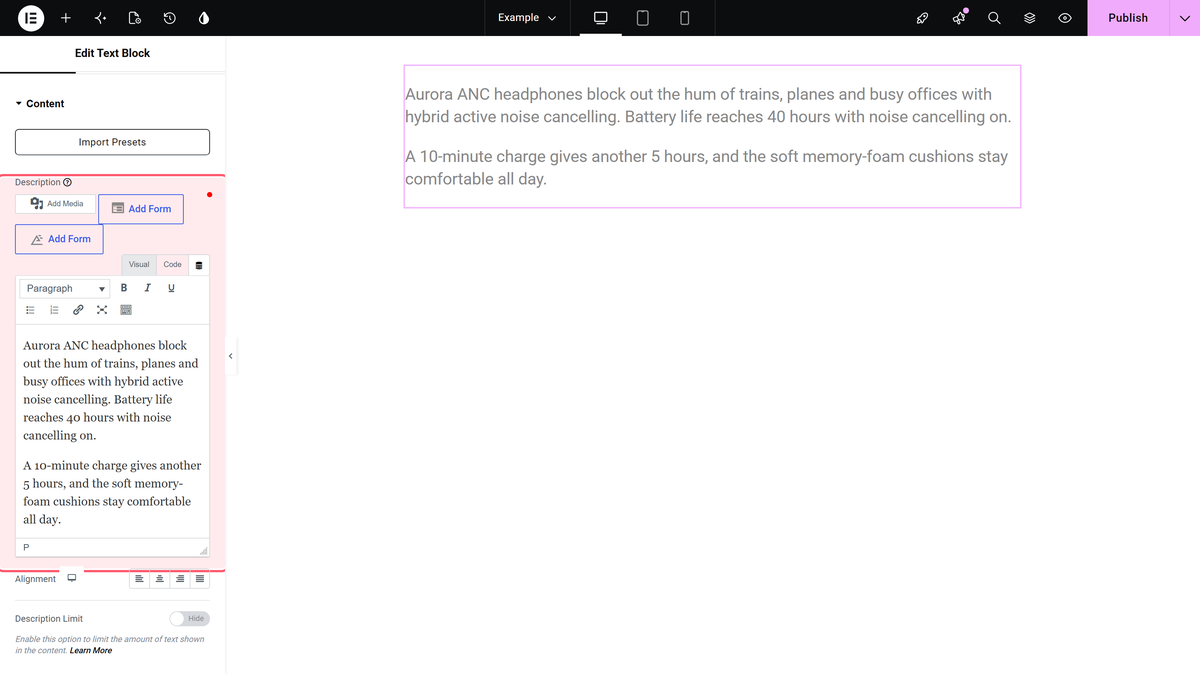Collapse the panel with the side arrow
1200x675 pixels.
click(x=231, y=356)
